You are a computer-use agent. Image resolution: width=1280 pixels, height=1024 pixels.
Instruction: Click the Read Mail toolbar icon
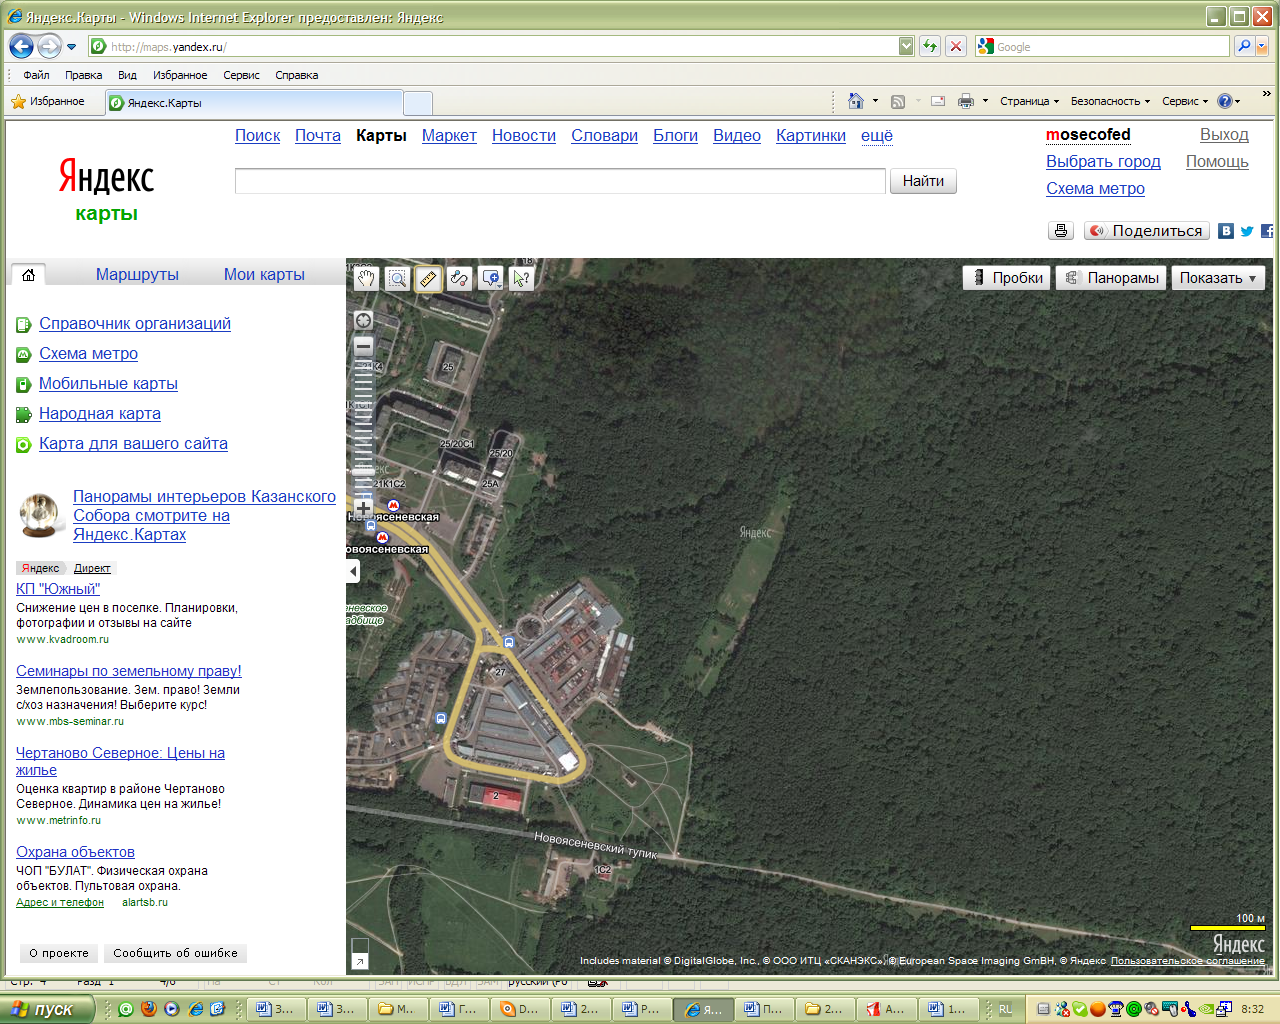938,101
